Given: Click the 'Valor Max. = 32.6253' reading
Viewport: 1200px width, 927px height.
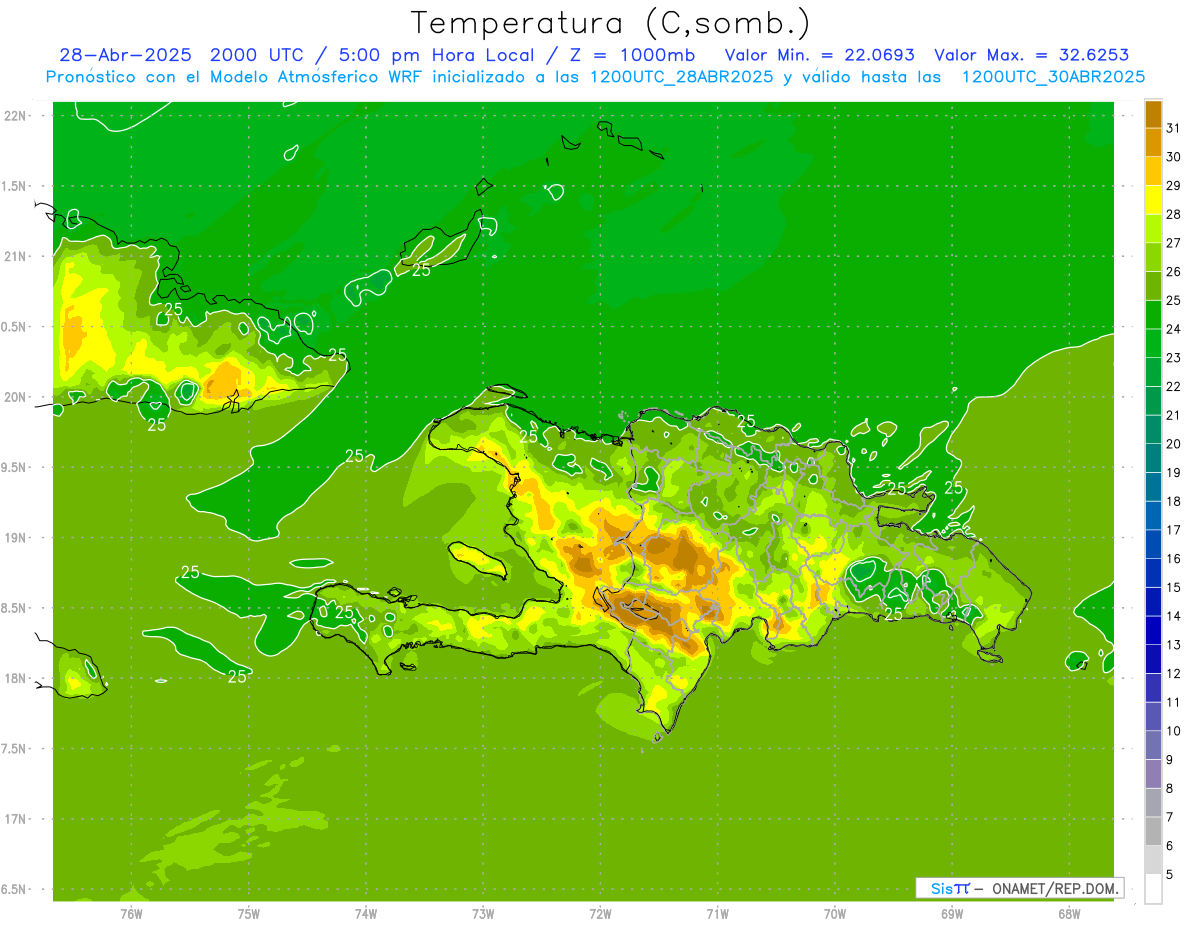Looking at the screenshot, I should [x=1031, y=55].
